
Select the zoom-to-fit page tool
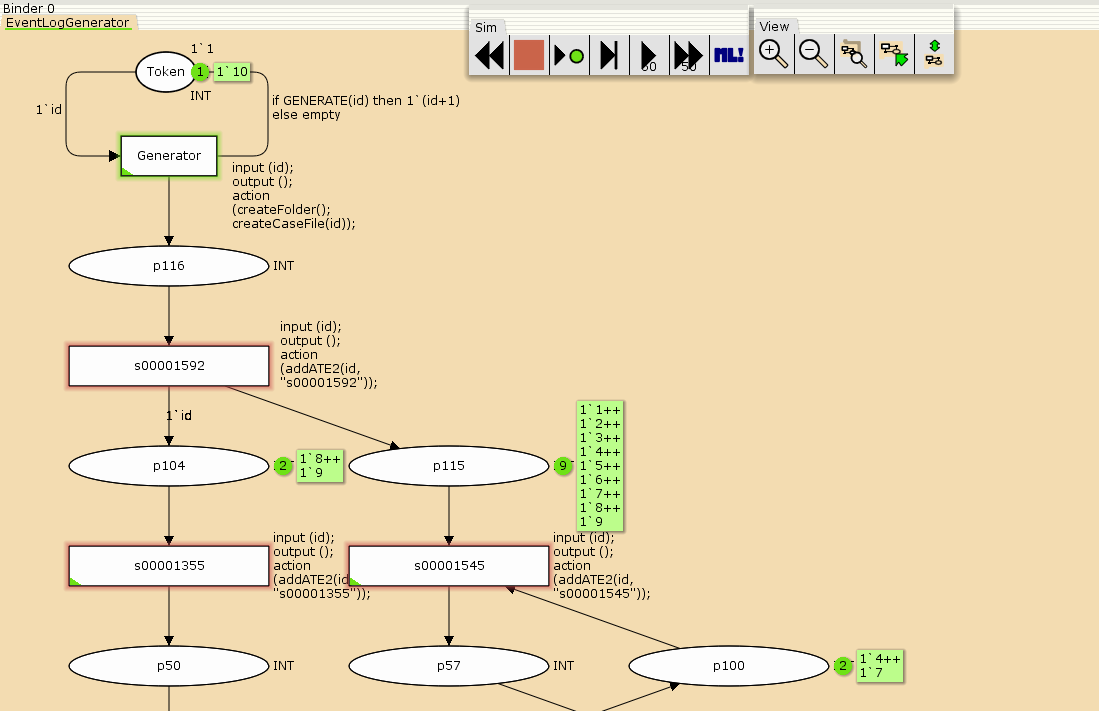pyautogui.click(x=854, y=54)
